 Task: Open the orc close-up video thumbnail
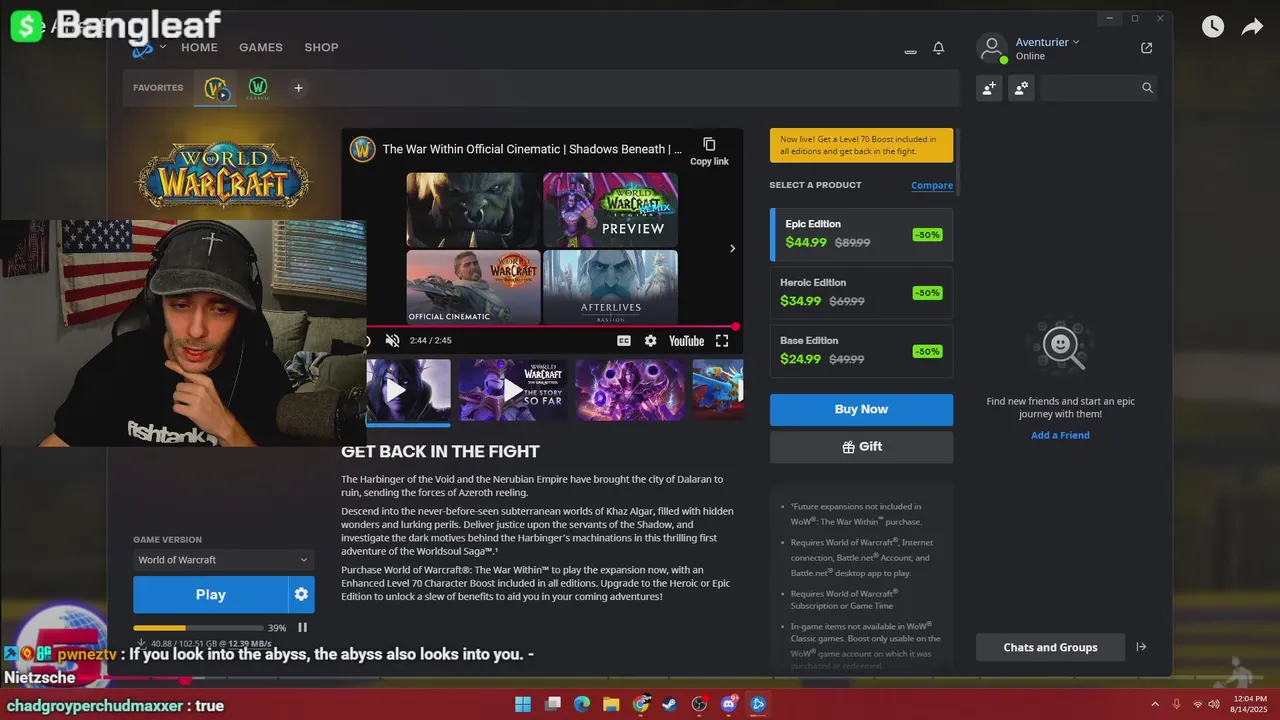(473, 210)
